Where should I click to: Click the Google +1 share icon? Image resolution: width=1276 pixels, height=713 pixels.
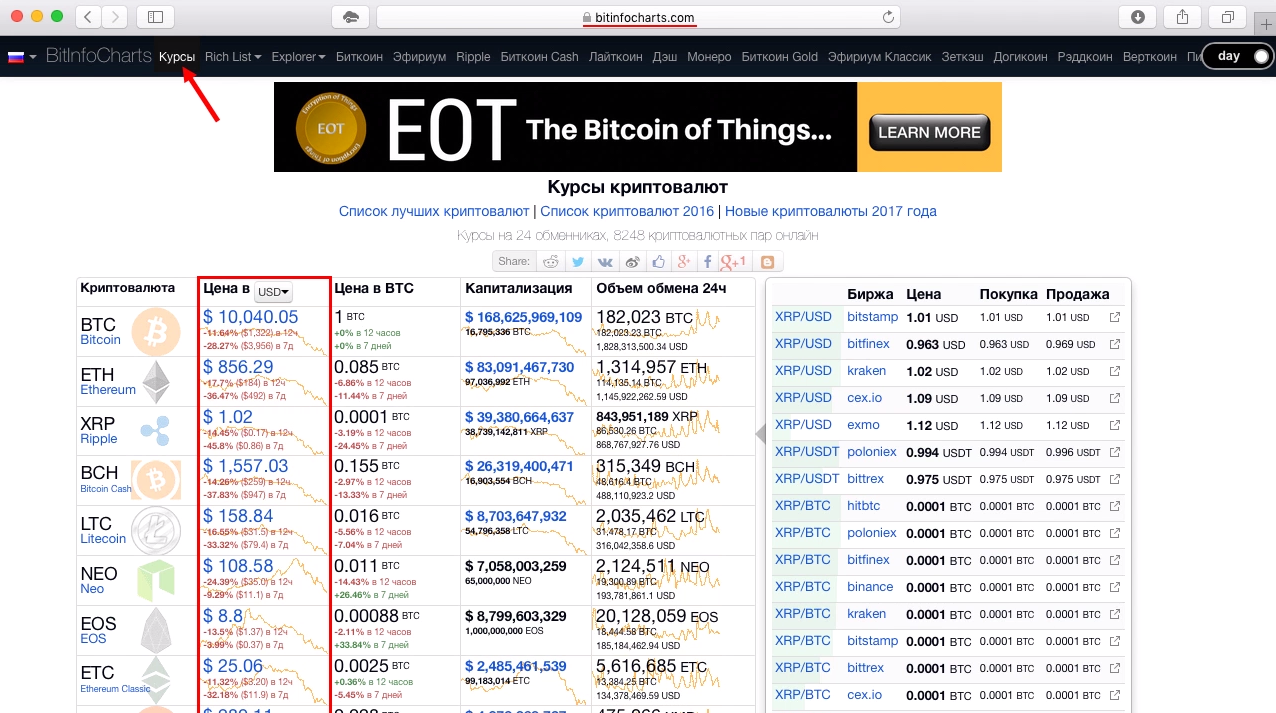734,262
